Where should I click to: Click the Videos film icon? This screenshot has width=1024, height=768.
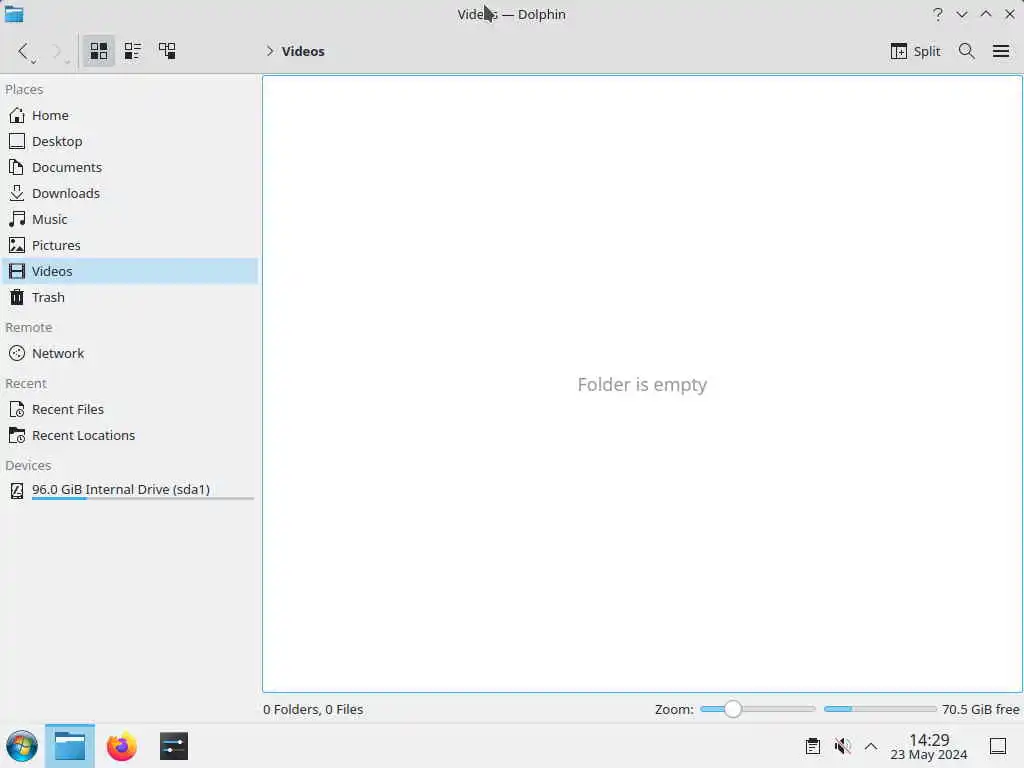pos(17,271)
